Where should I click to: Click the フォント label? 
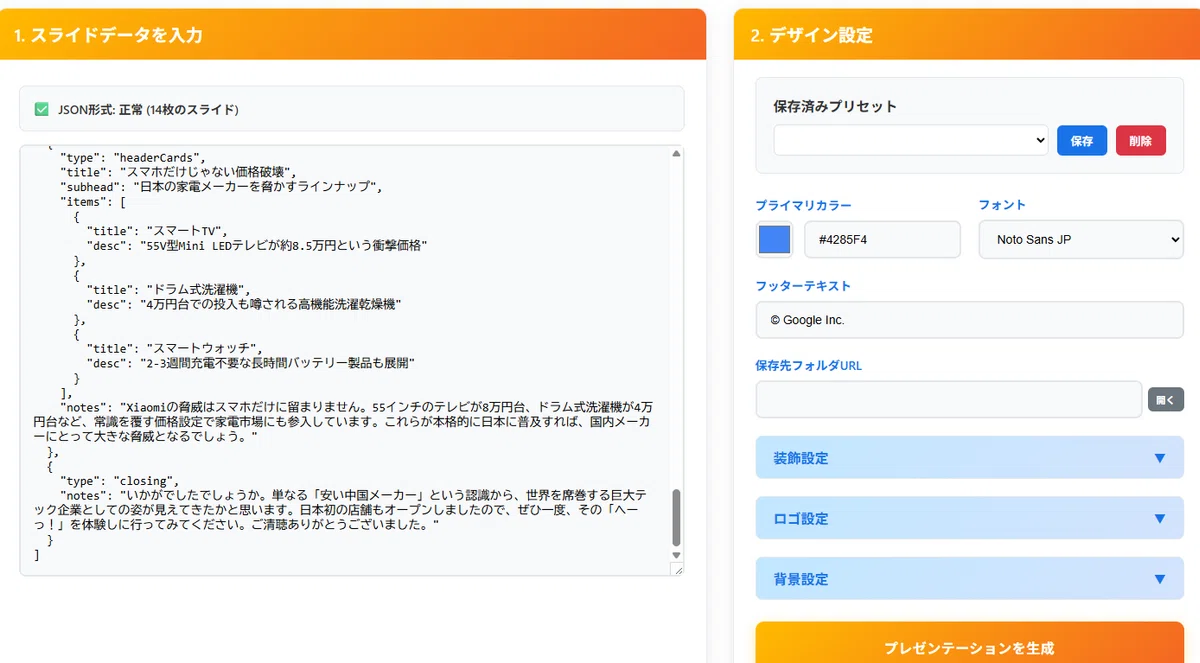(x=1002, y=205)
